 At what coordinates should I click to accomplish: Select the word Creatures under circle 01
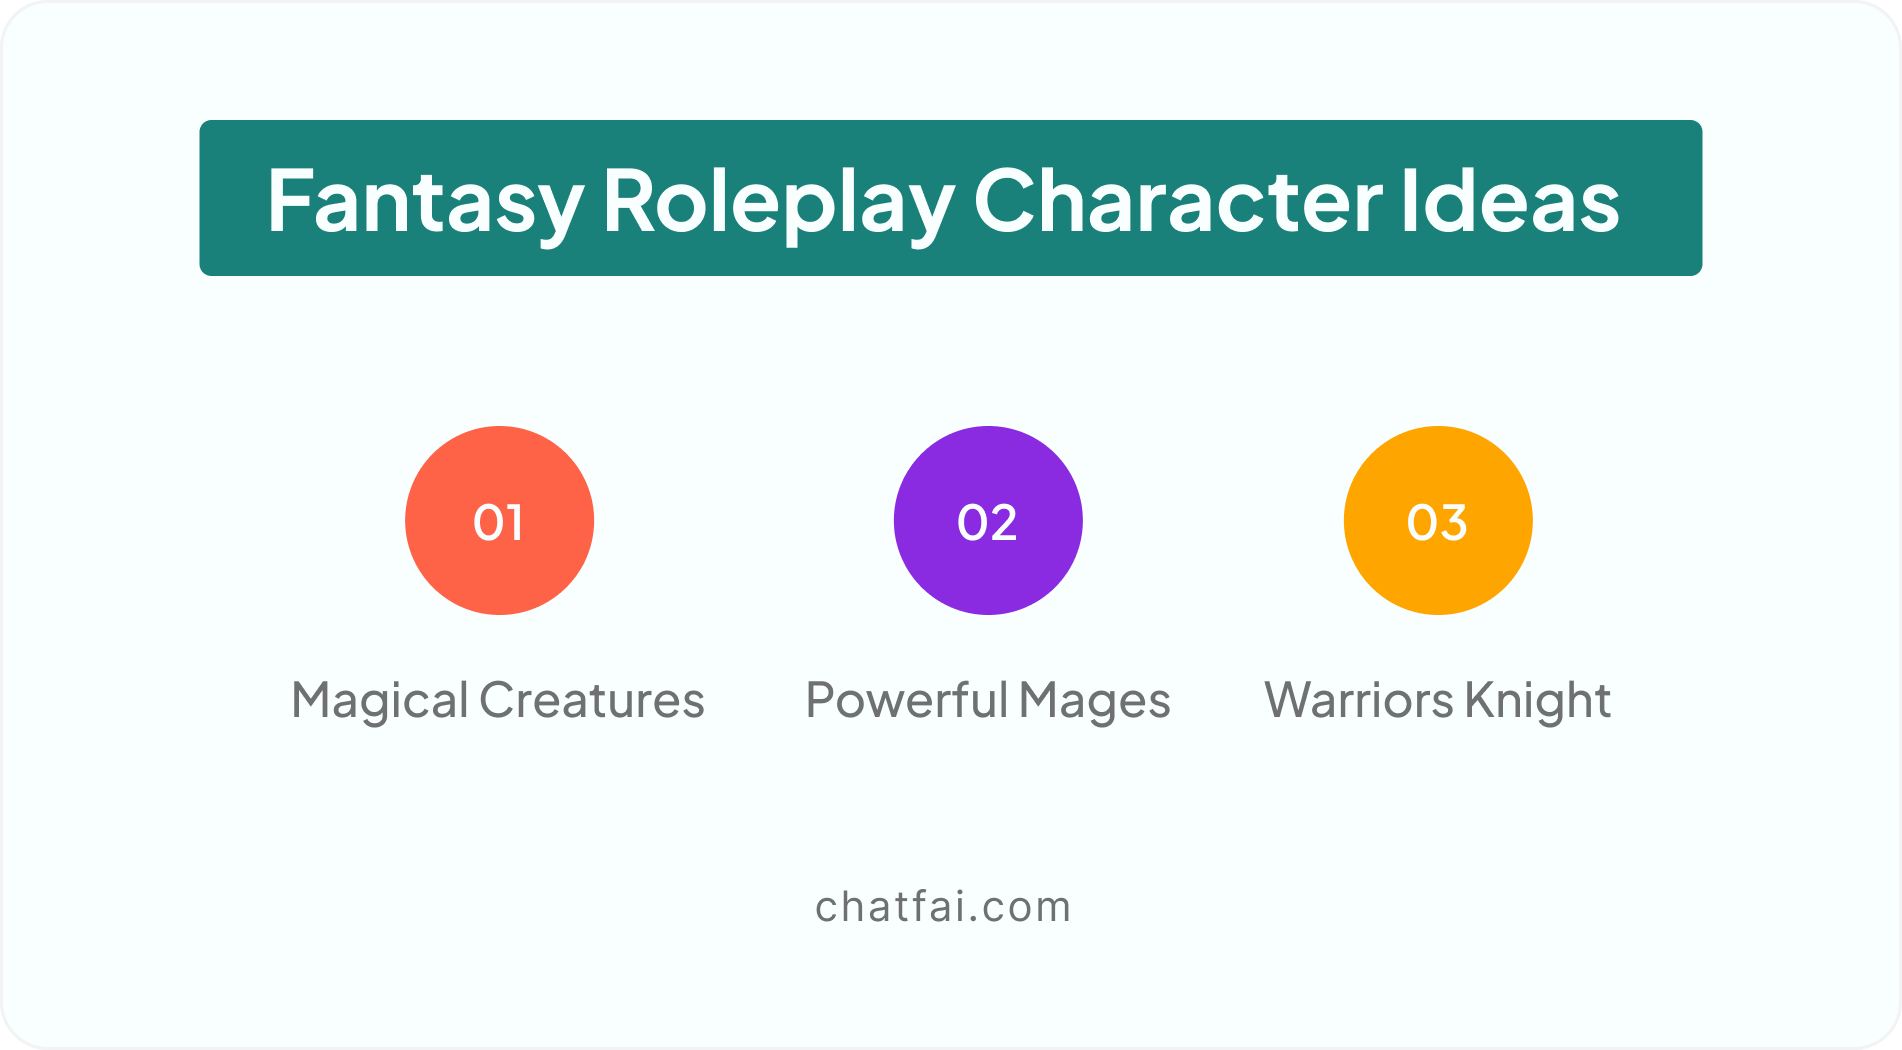coord(592,701)
